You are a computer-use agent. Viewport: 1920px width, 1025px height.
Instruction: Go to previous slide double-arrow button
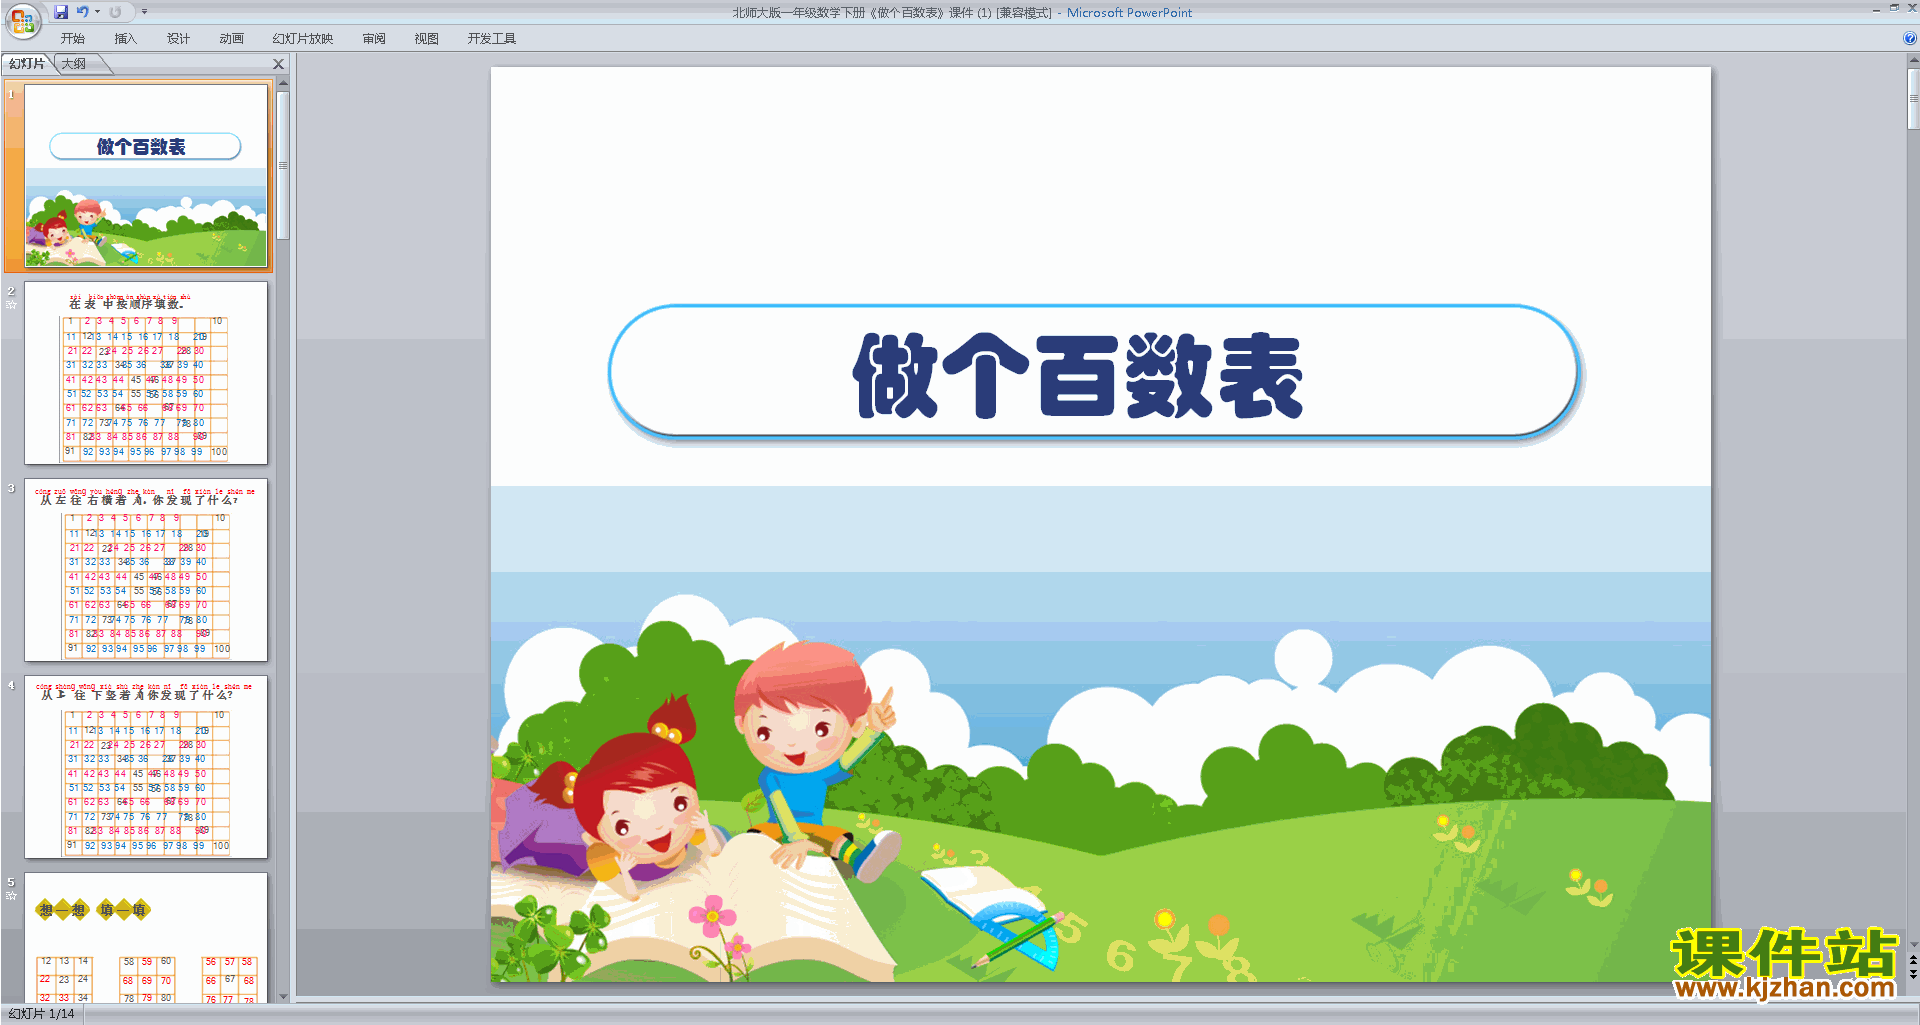1913,960
